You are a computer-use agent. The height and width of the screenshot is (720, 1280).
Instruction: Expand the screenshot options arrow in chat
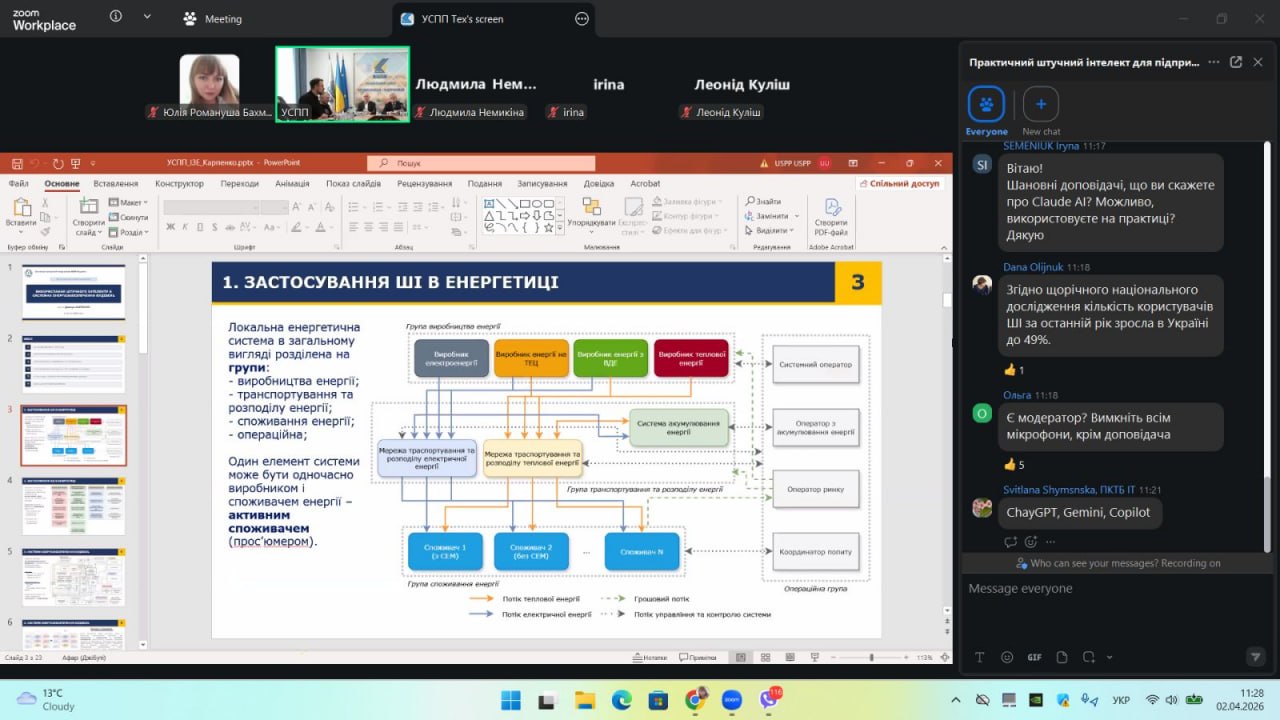pyautogui.click(x=1109, y=657)
